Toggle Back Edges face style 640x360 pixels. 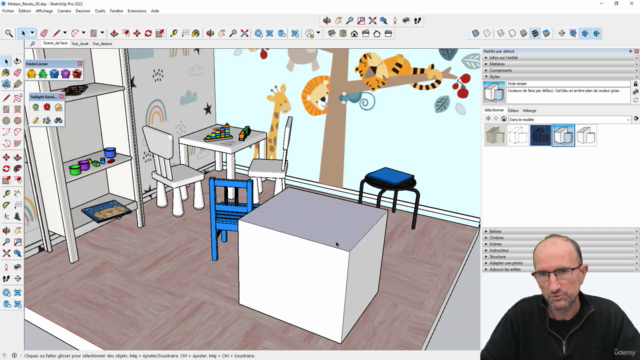487,33
